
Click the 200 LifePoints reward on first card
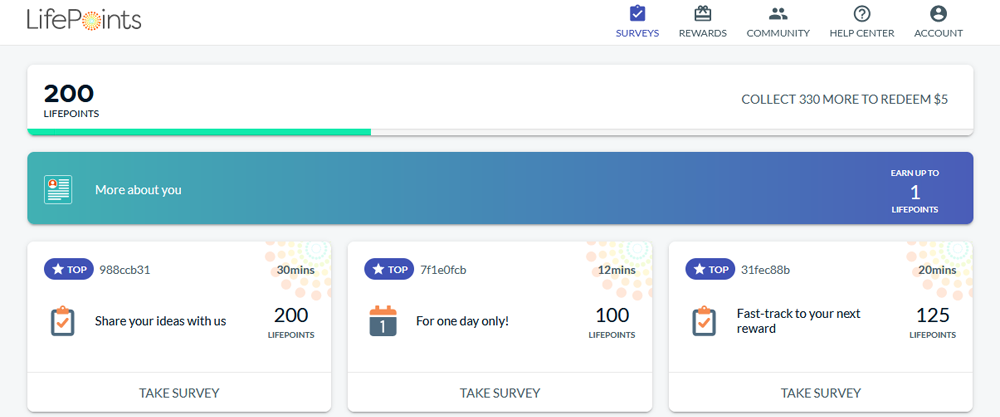291,322
